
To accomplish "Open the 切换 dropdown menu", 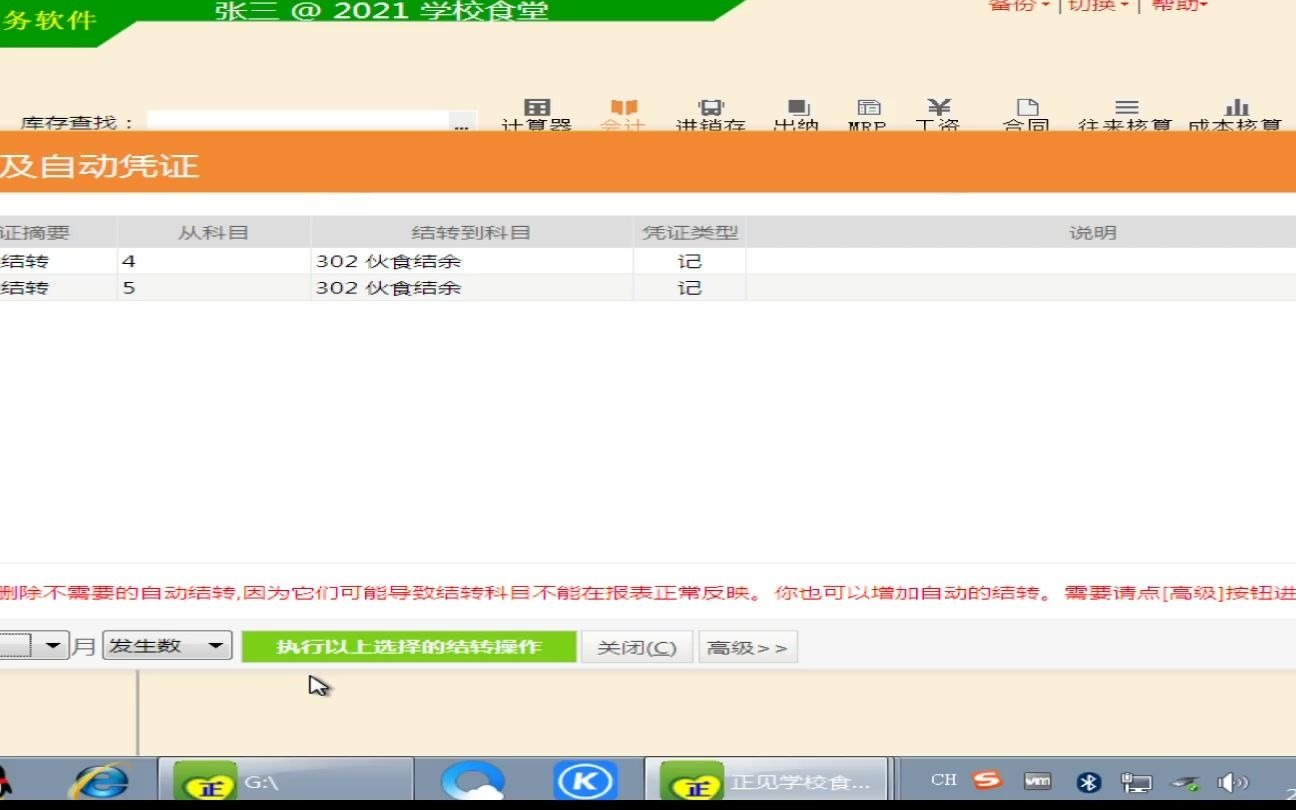I will coord(1098,6).
